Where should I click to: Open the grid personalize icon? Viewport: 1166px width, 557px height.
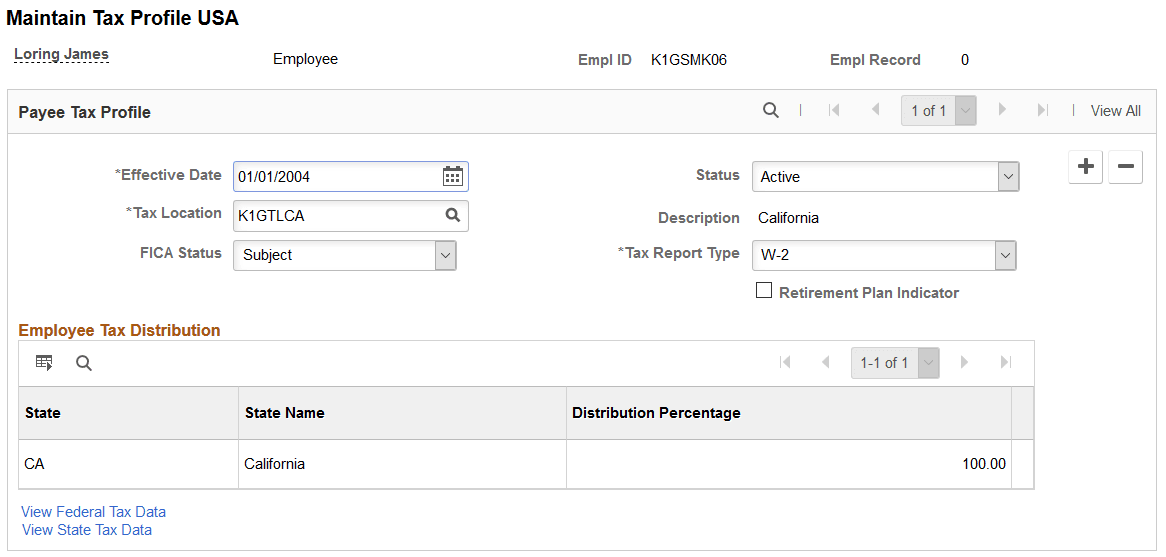44,363
